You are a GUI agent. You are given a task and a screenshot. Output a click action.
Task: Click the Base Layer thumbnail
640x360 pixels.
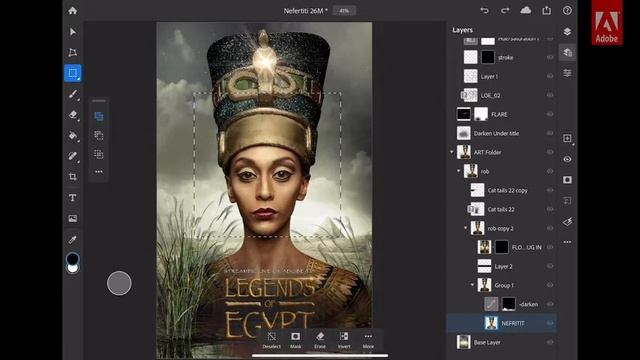(464, 342)
